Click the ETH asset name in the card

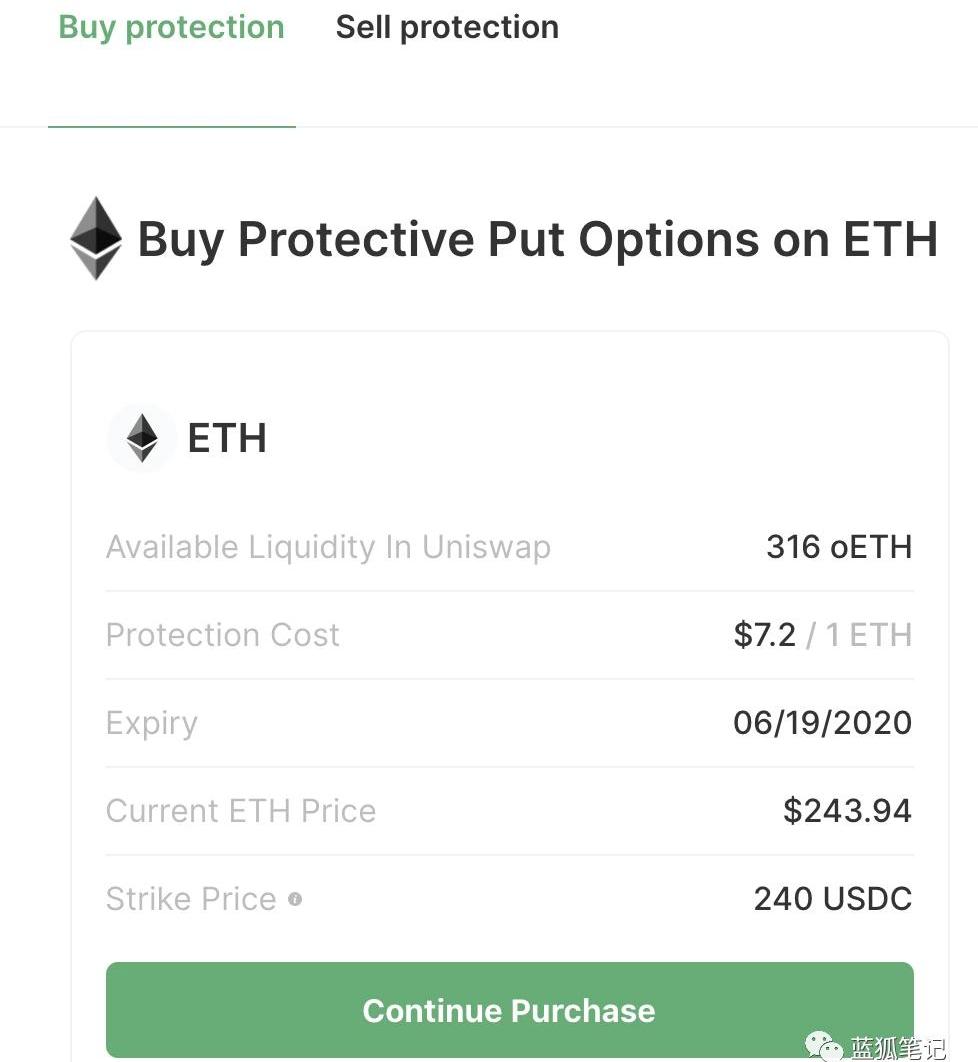227,438
